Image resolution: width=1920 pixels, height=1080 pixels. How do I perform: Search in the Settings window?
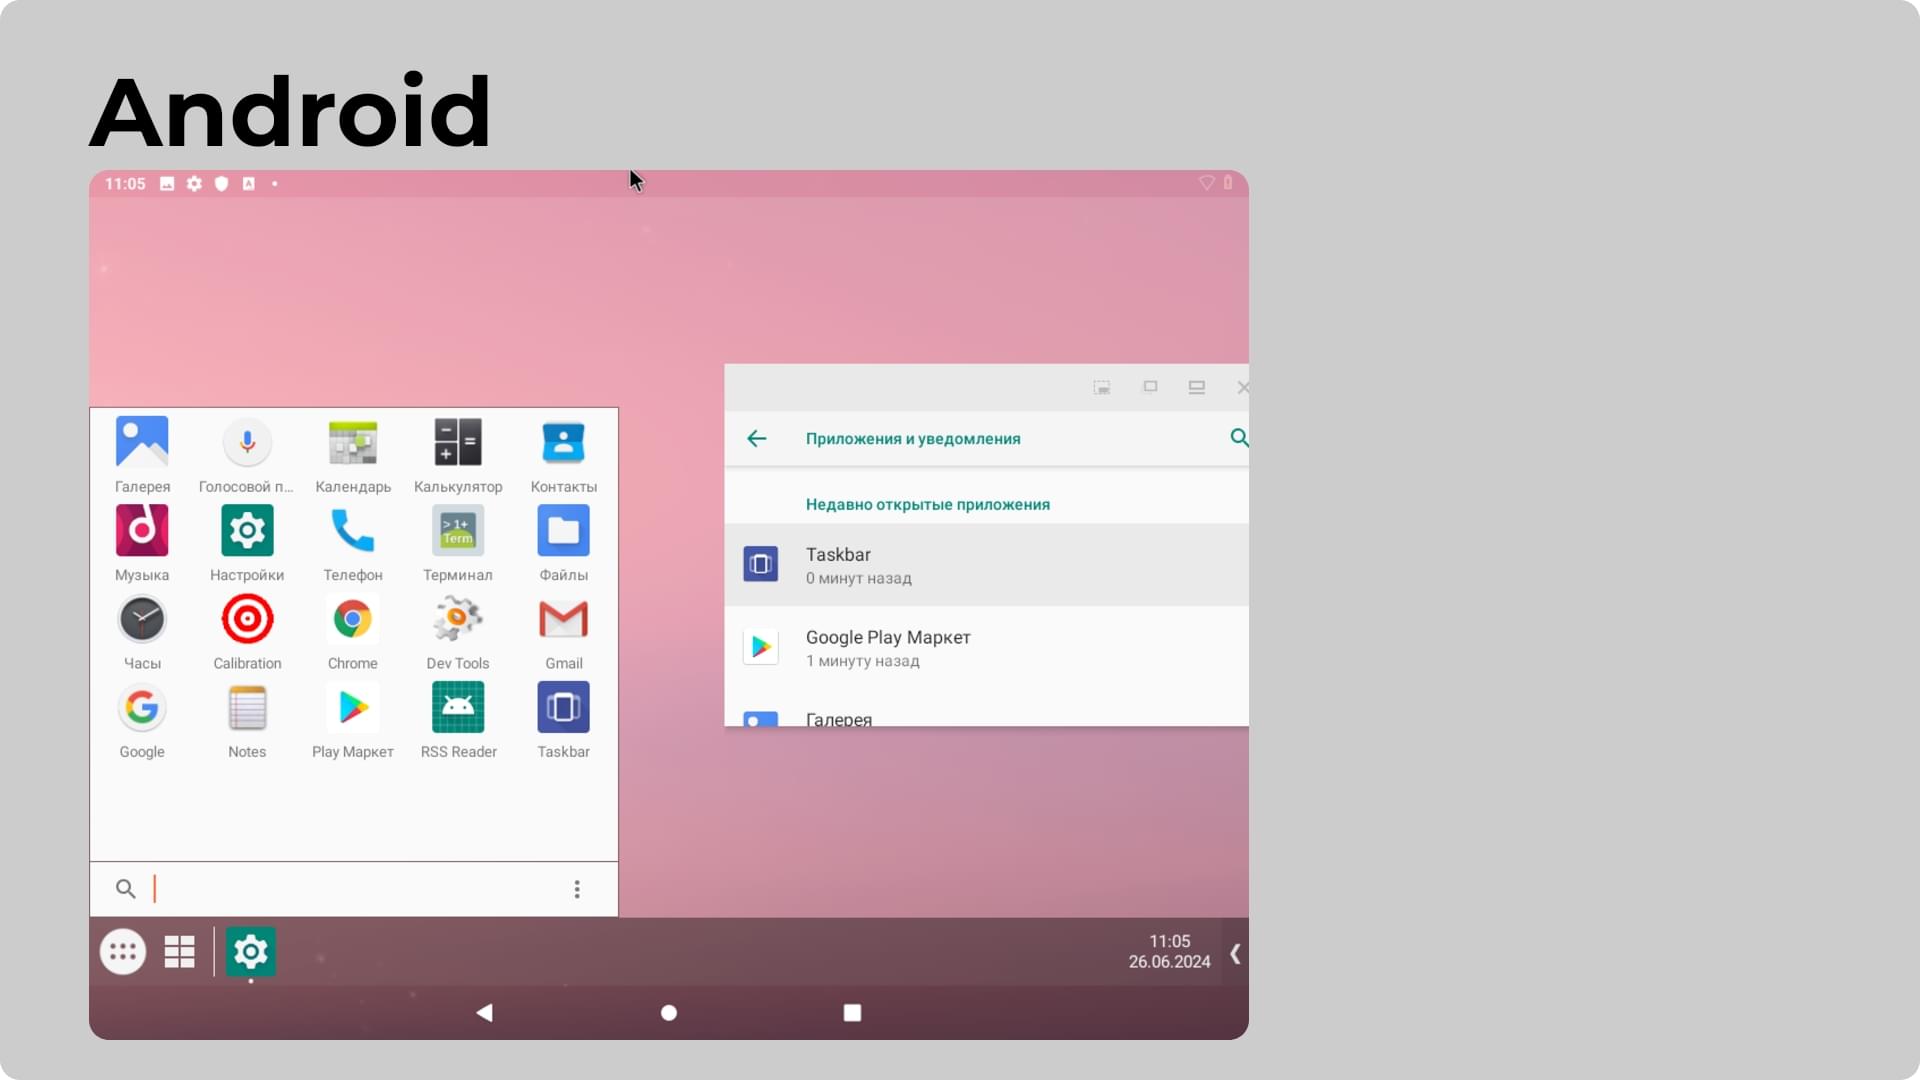(1239, 438)
